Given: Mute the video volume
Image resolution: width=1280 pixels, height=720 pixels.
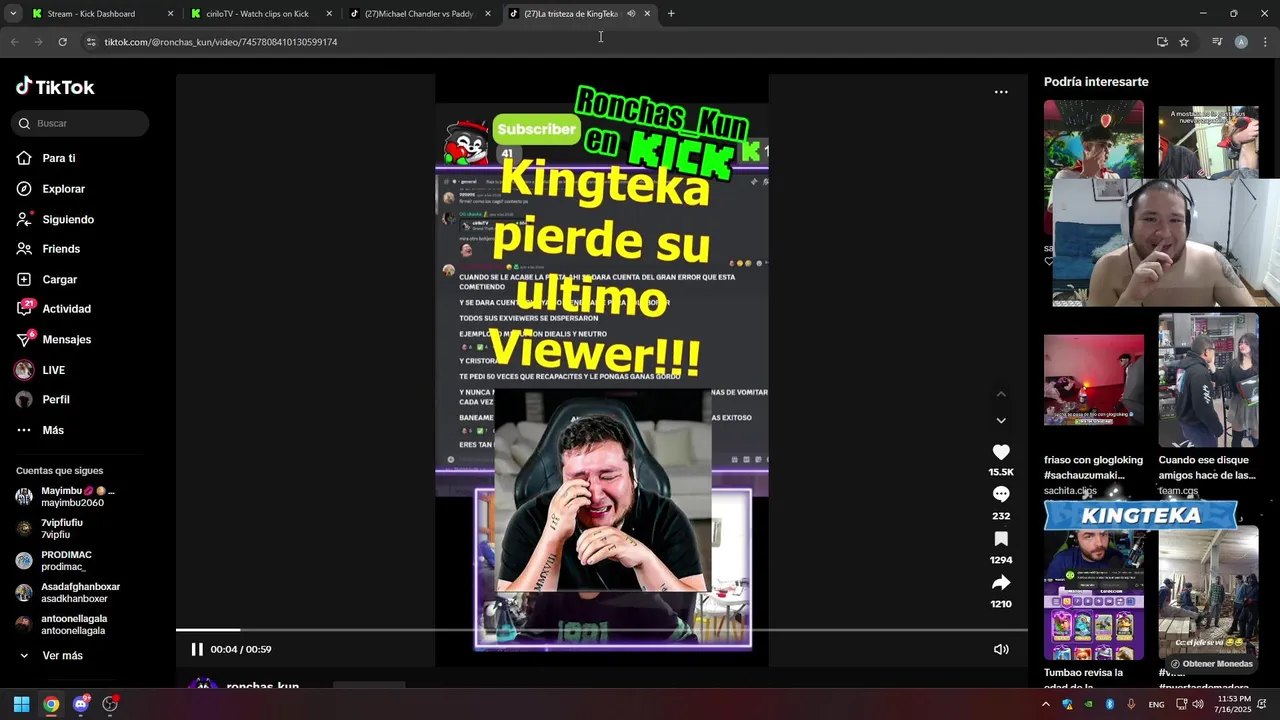Looking at the screenshot, I should click(x=1001, y=649).
